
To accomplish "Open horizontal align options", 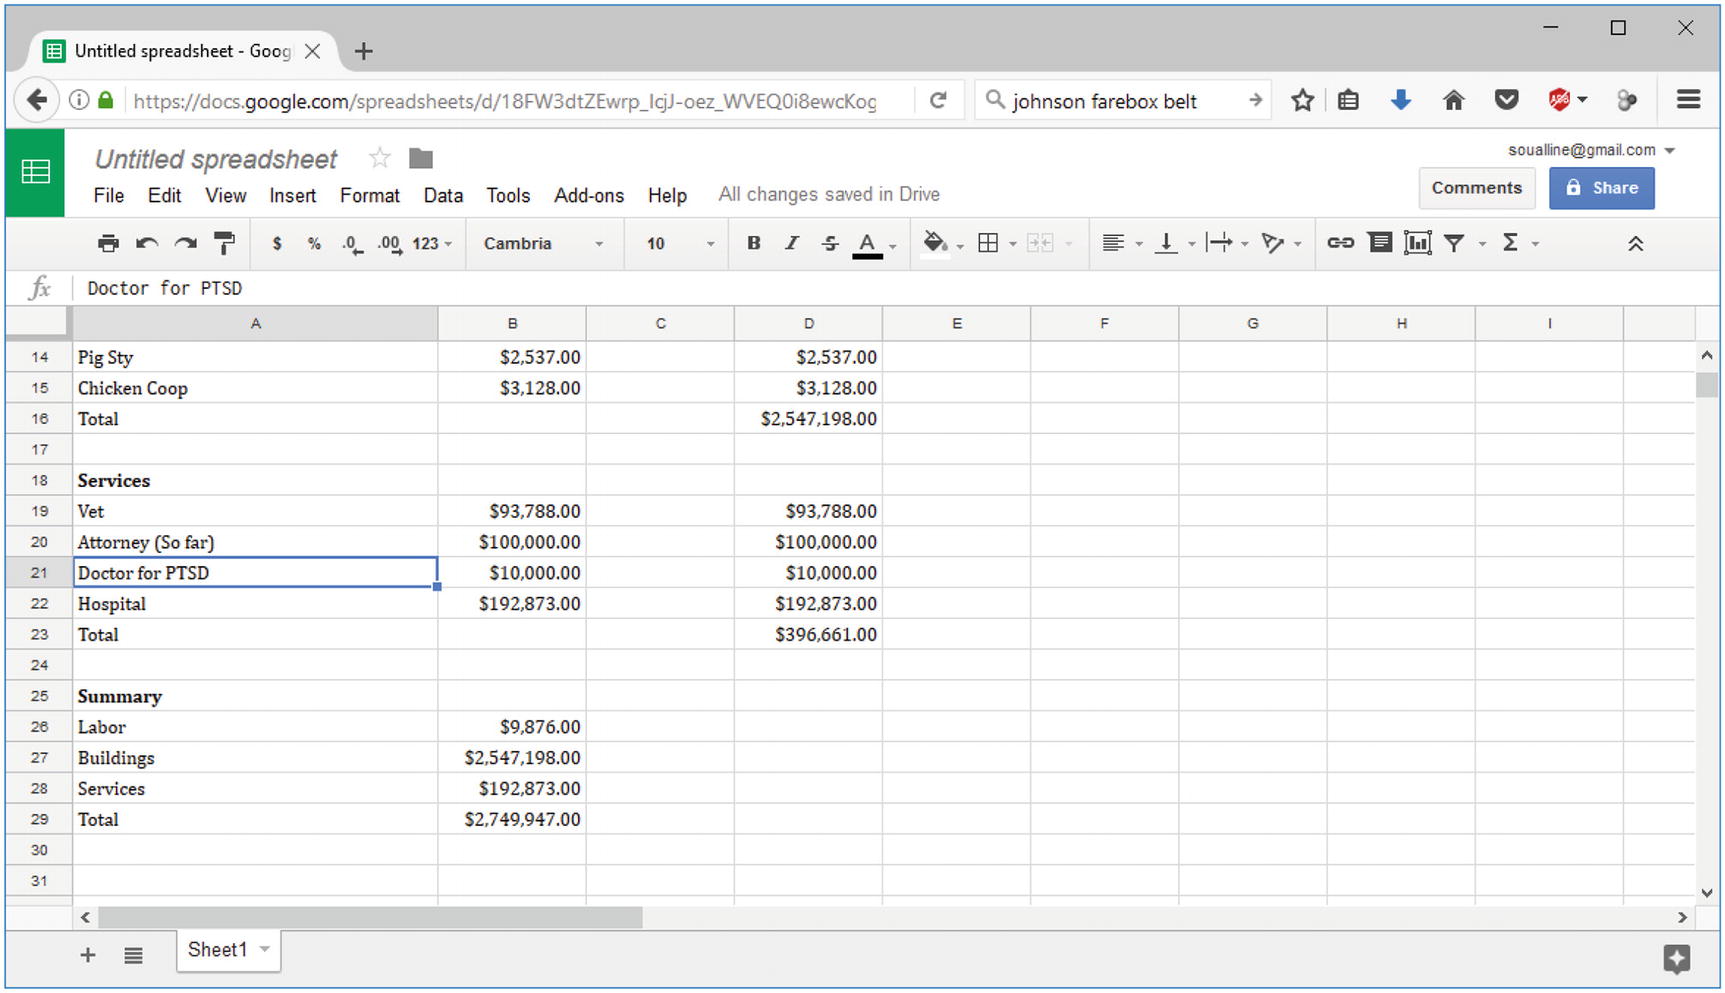I will coord(1113,243).
